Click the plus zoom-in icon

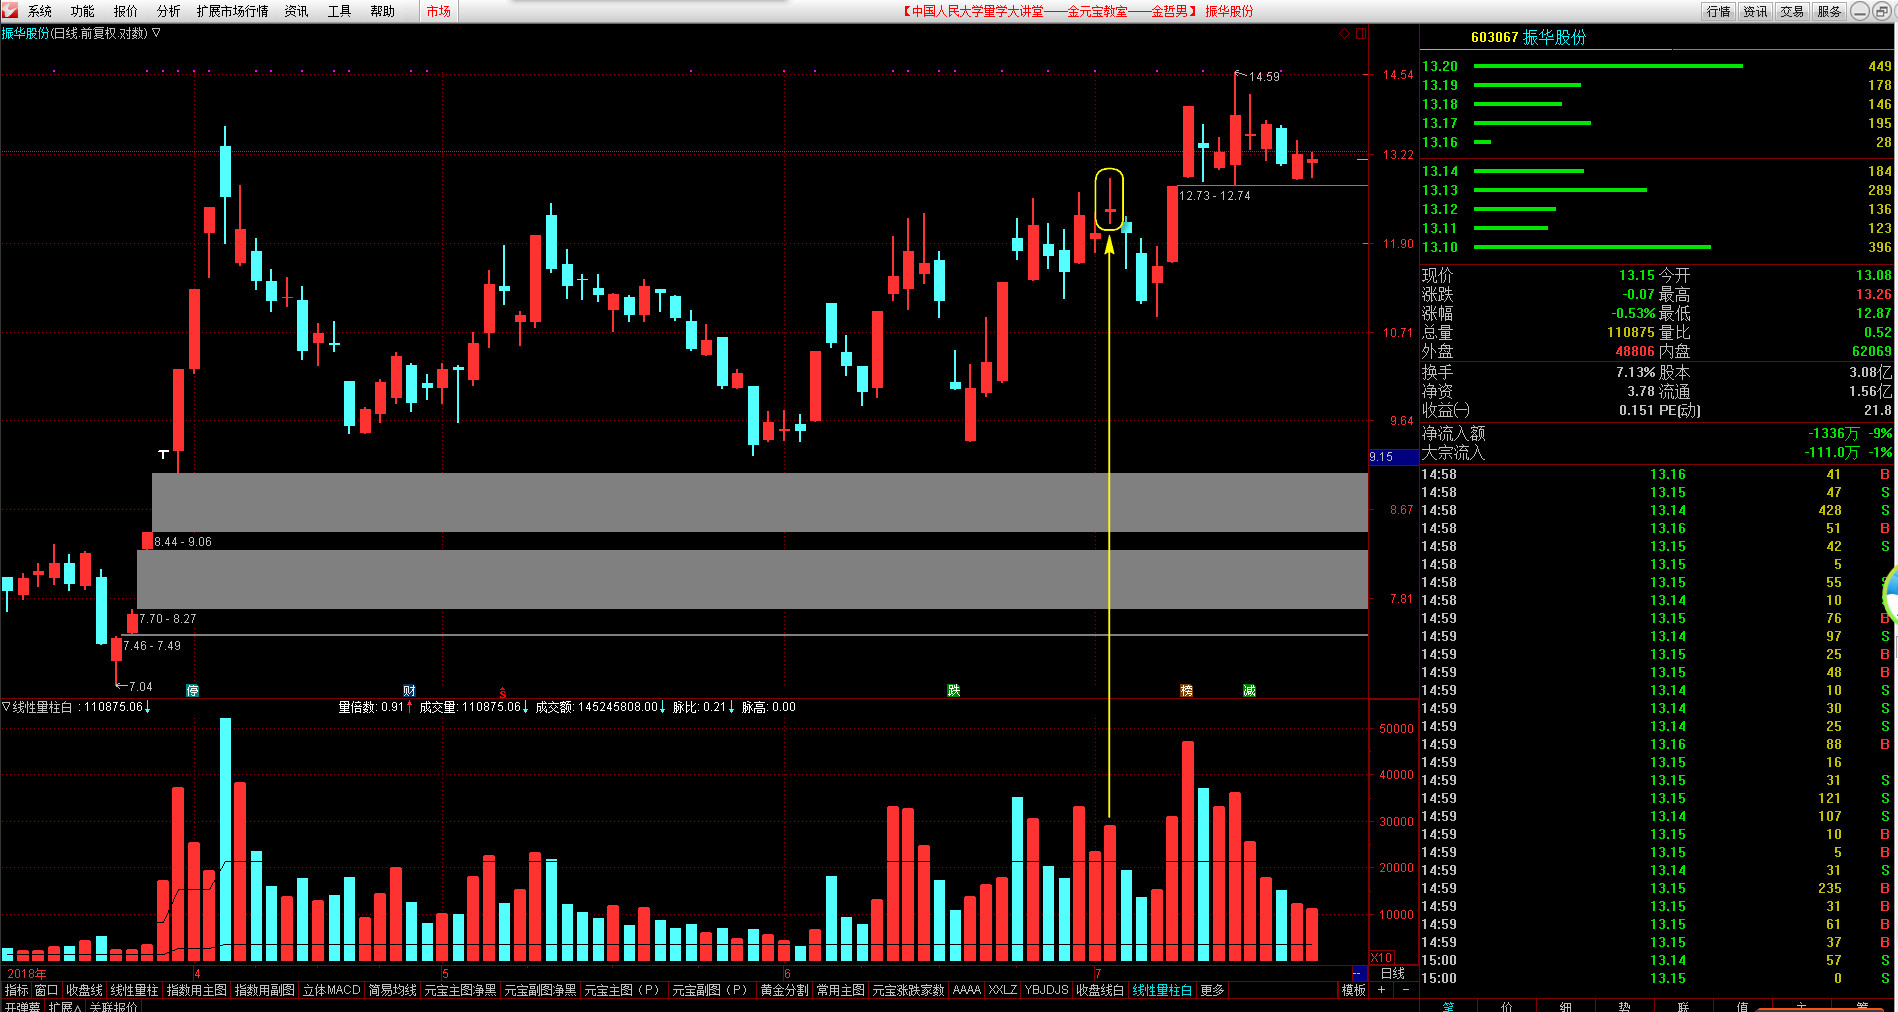(x=1382, y=990)
